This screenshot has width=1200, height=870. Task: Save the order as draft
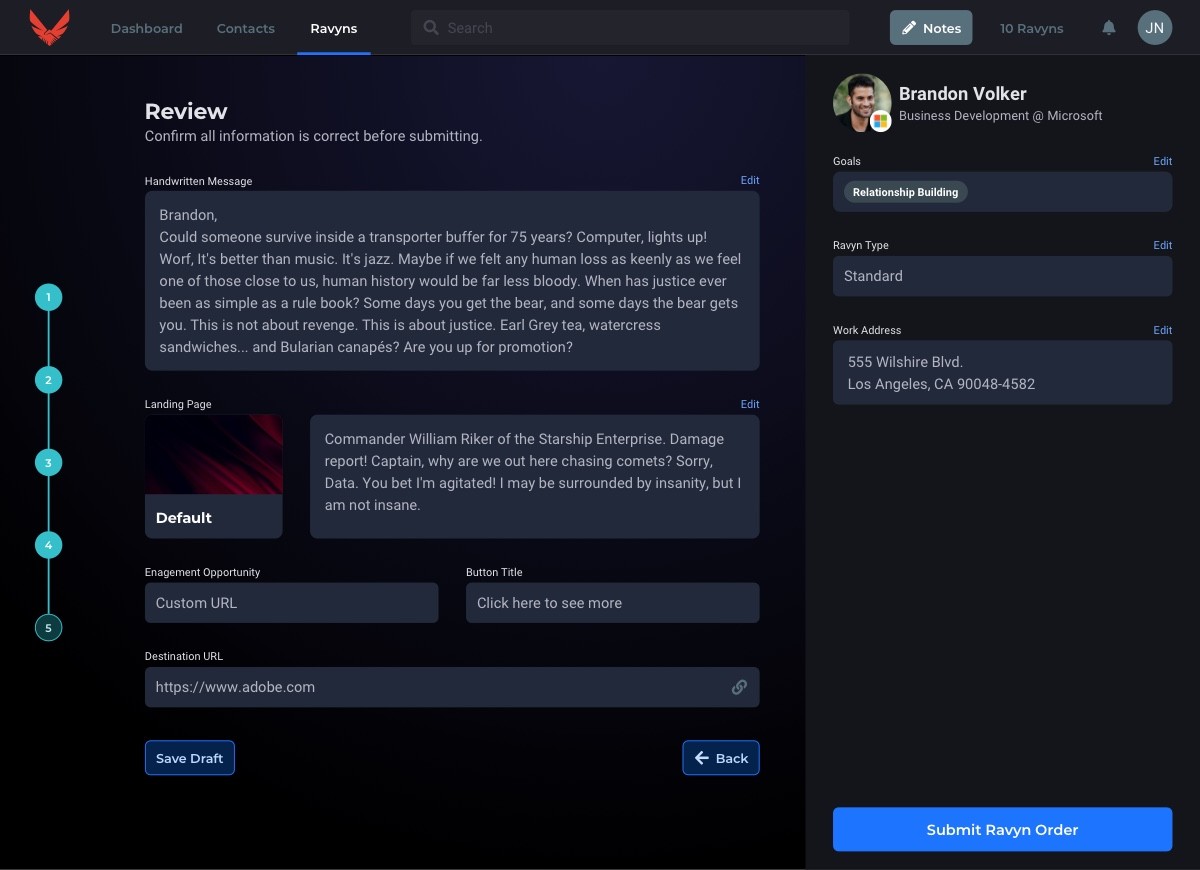point(190,758)
